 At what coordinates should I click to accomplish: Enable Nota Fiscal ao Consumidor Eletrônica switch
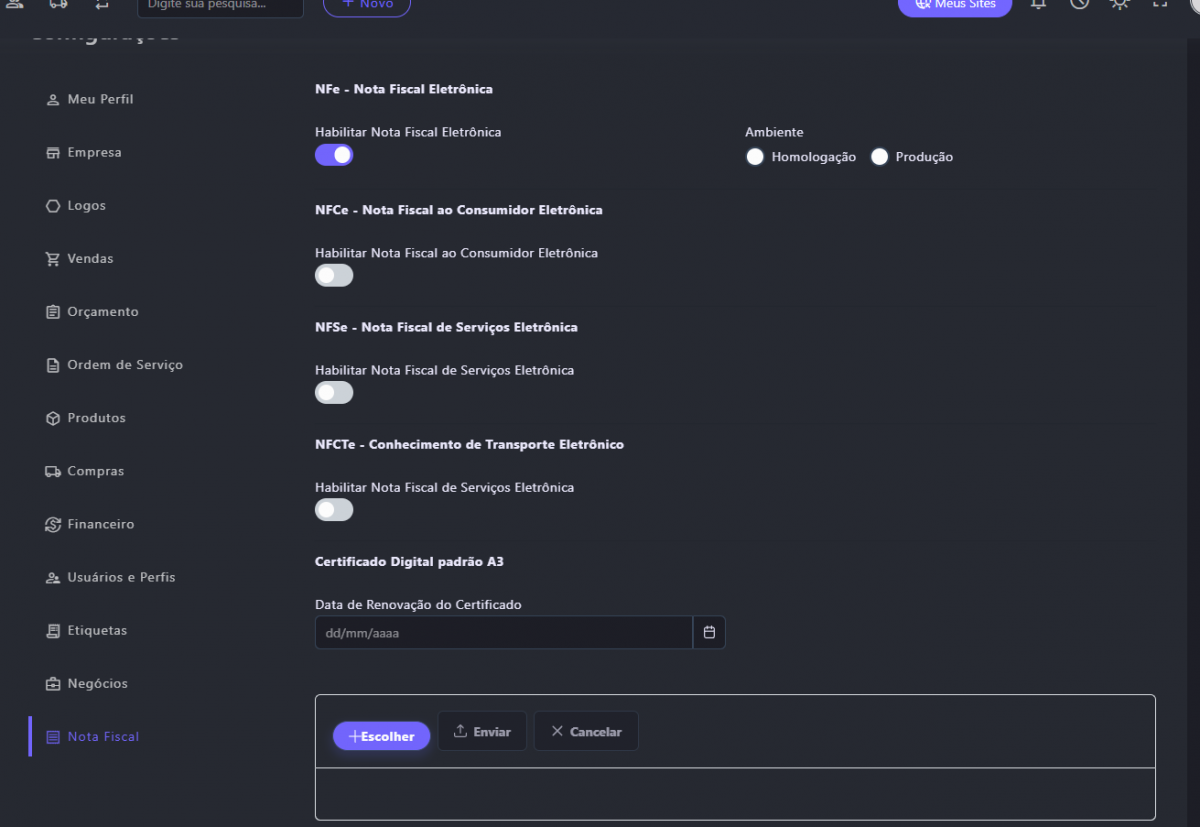(334, 276)
